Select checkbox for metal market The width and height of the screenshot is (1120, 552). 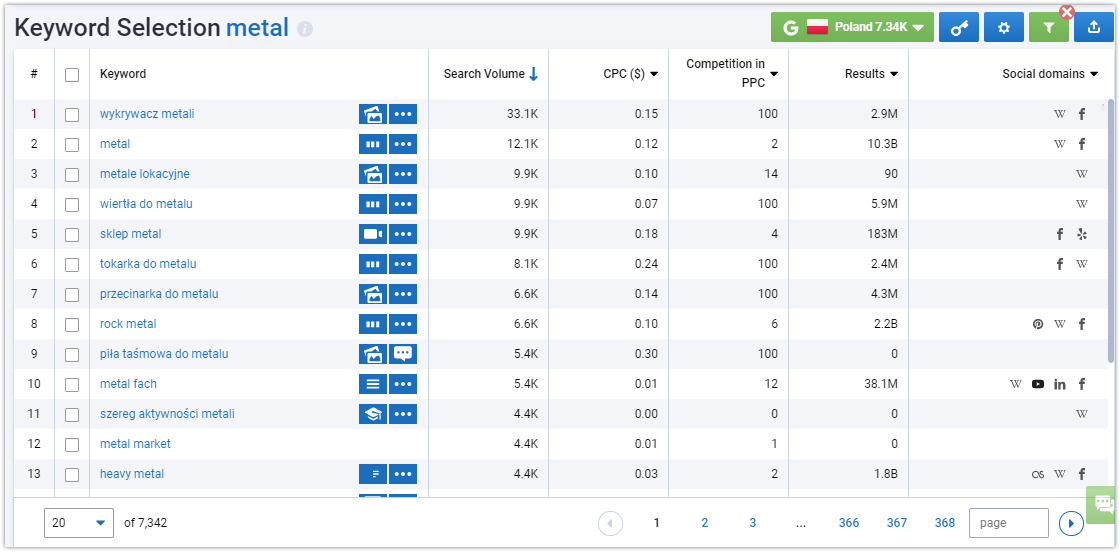[x=72, y=444]
